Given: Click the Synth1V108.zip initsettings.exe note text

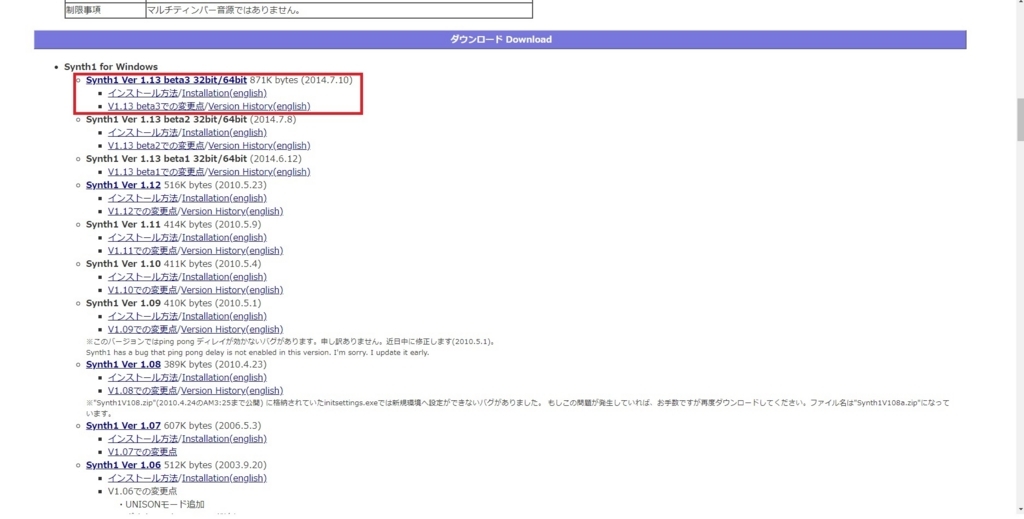Looking at the screenshot, I should [517, 408].
